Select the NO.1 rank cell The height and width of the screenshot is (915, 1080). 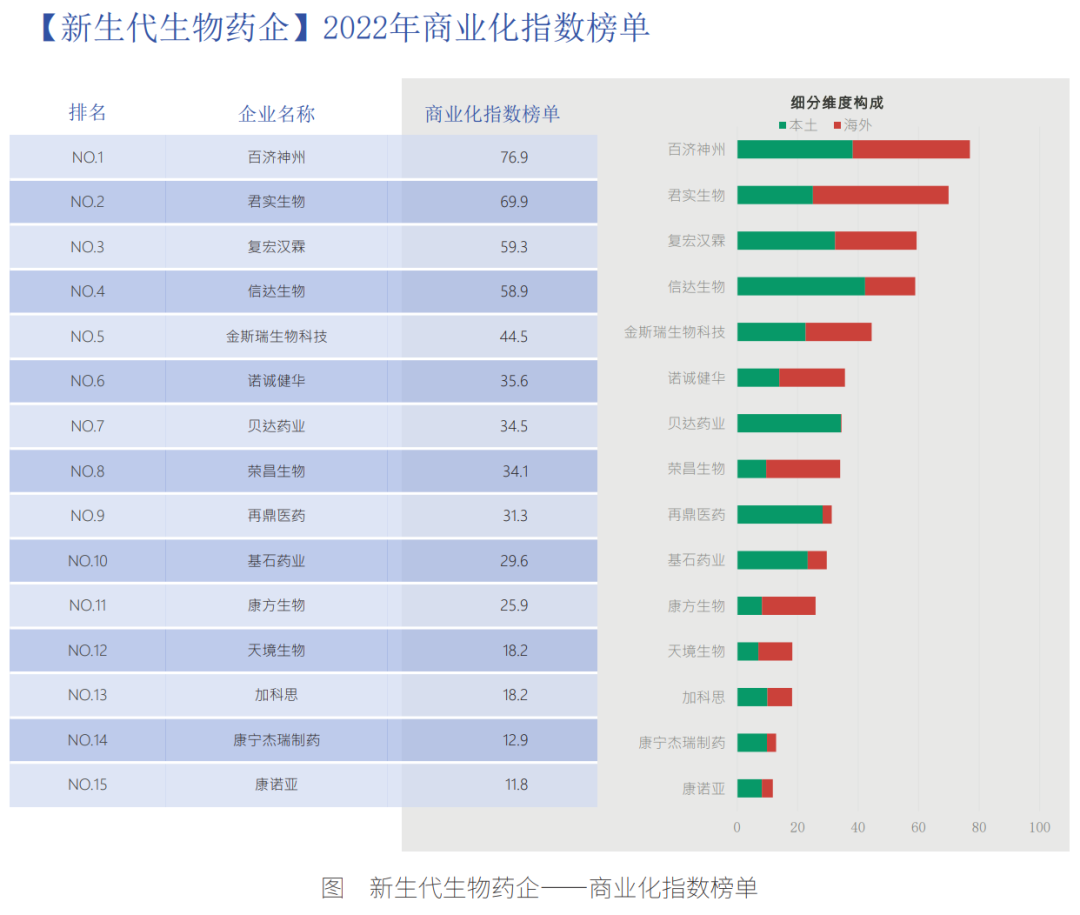[87, 157]
